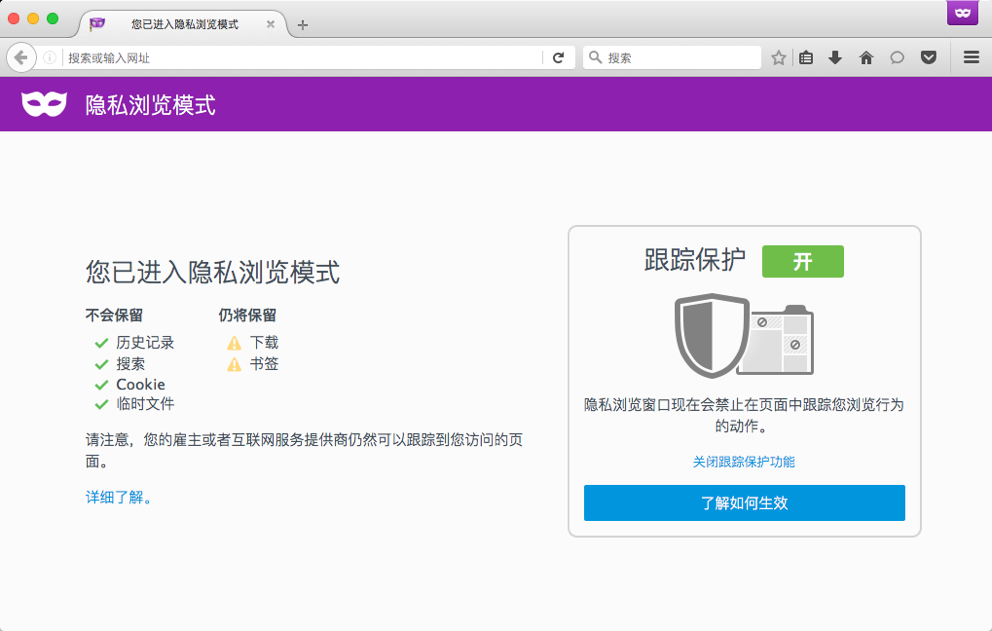Reload the current page
This screenshot has width=992, height=631.
point(558,58)
